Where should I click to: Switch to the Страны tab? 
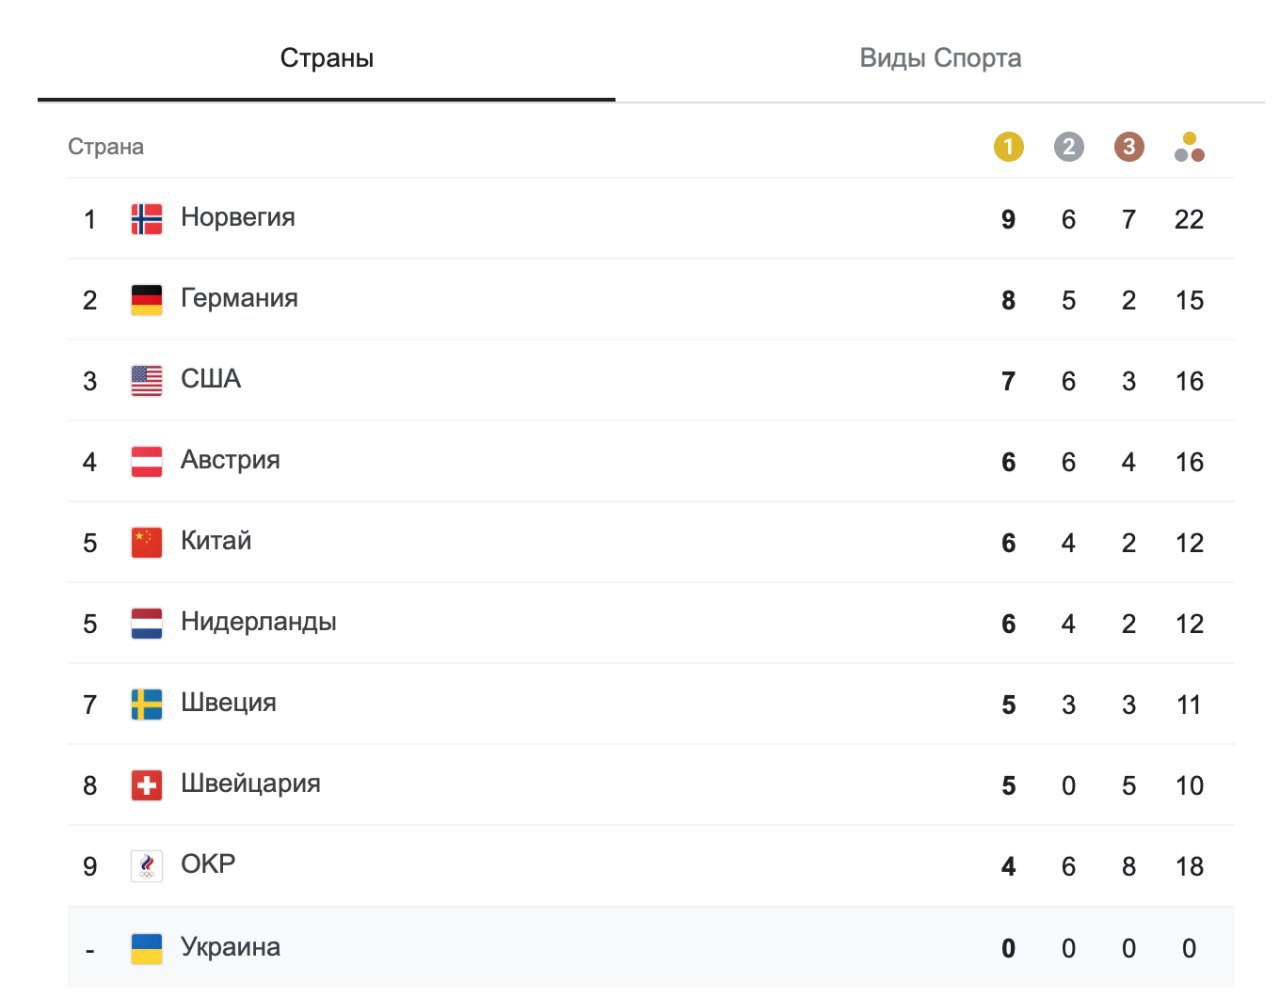[x=327, y=58]
